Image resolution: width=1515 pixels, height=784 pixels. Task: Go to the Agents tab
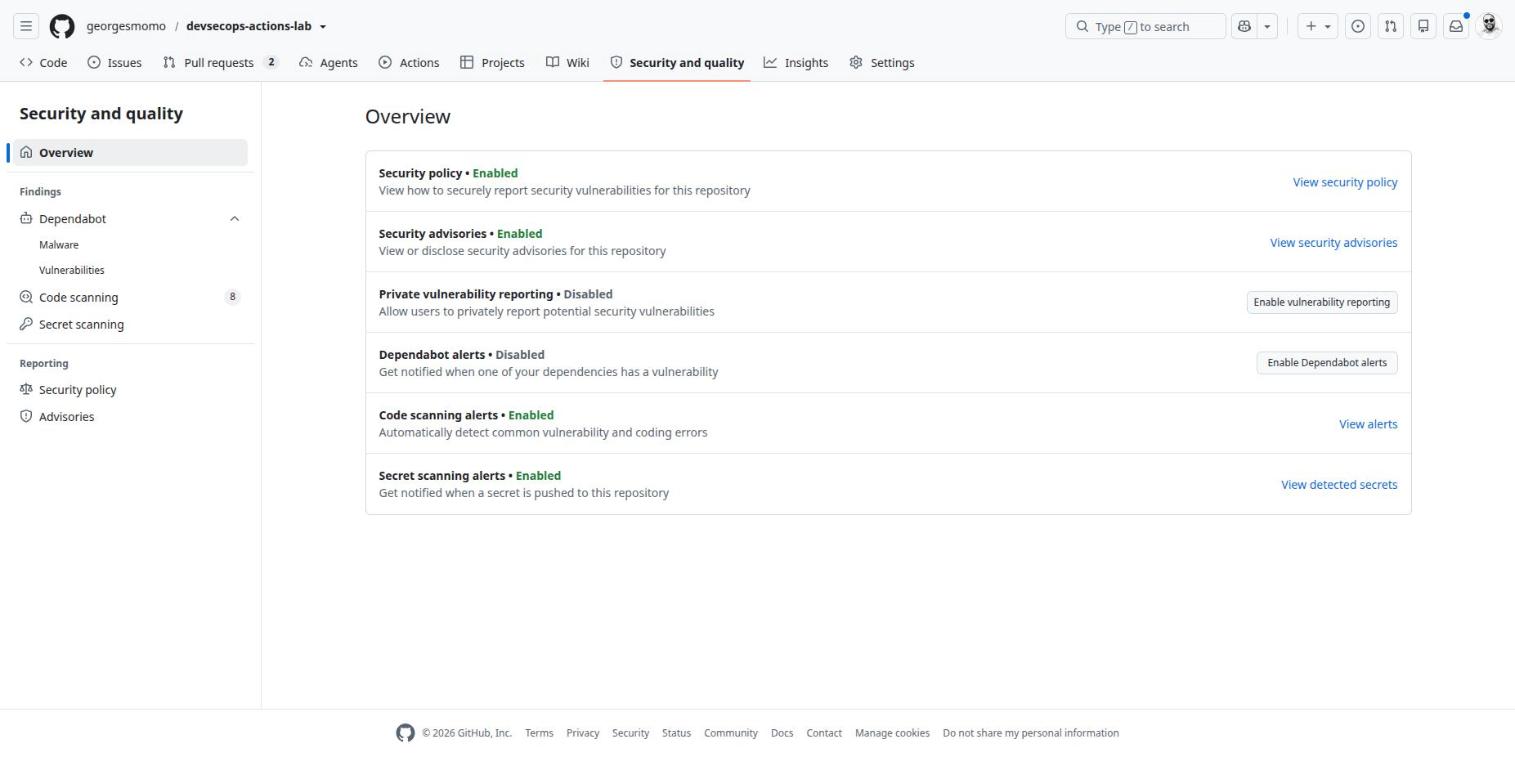click(x=328, y=62)
